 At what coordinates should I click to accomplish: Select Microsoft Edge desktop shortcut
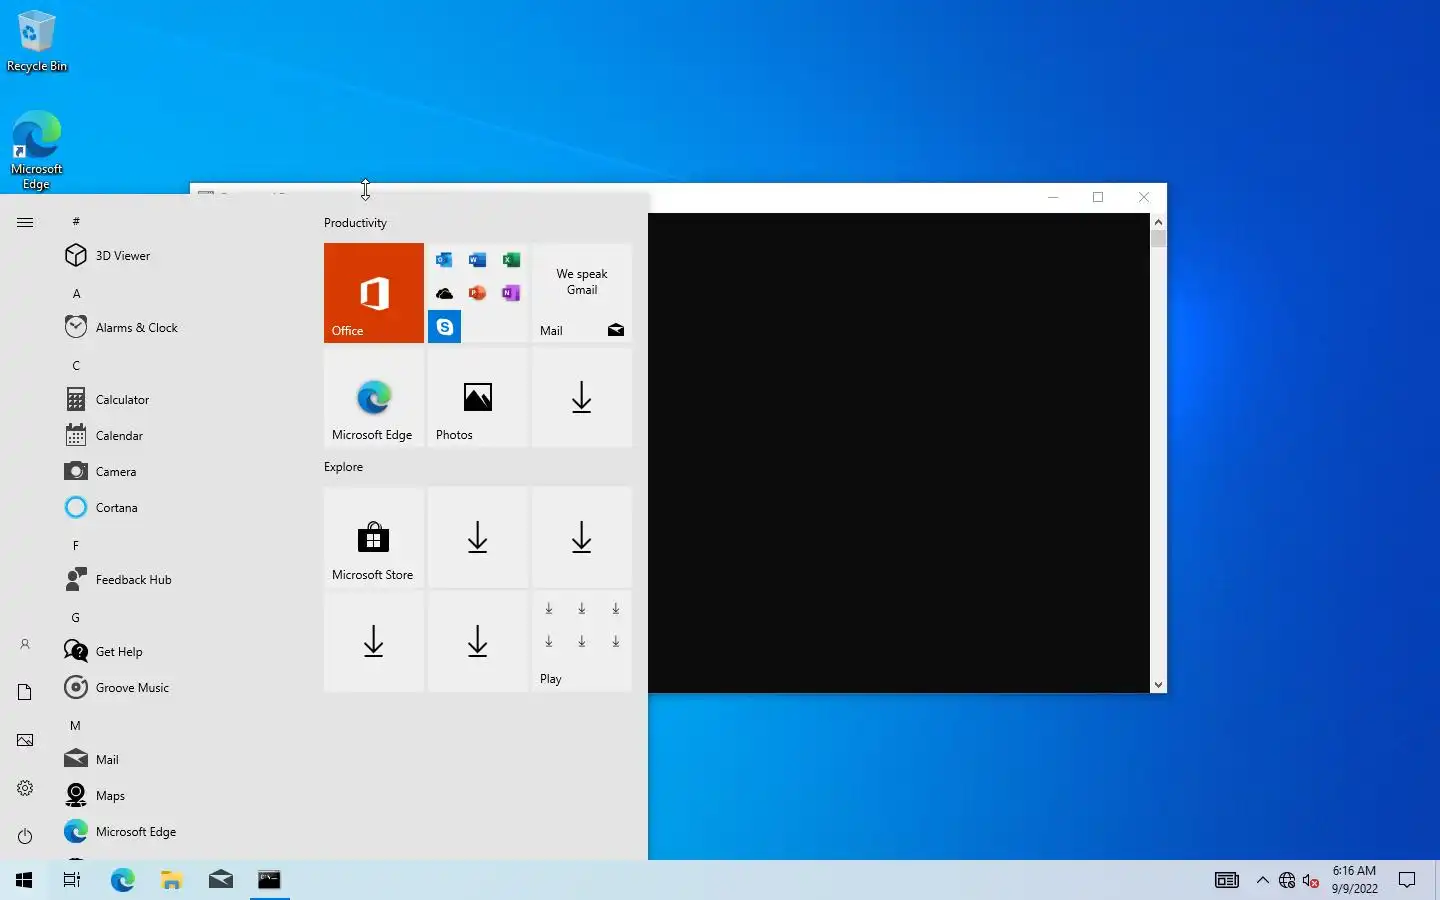[37, 150]
